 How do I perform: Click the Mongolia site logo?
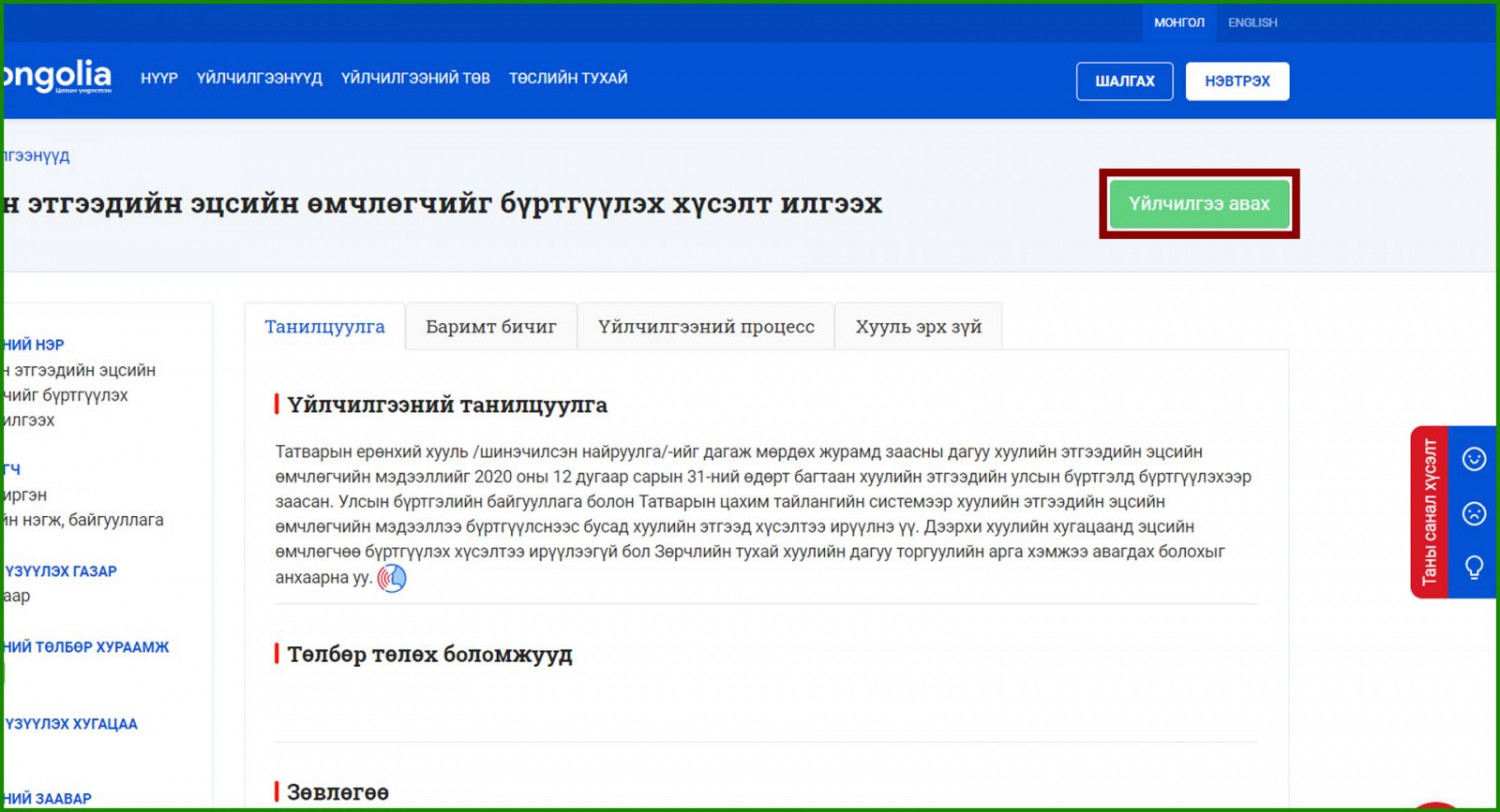click(x=57, y=78)
